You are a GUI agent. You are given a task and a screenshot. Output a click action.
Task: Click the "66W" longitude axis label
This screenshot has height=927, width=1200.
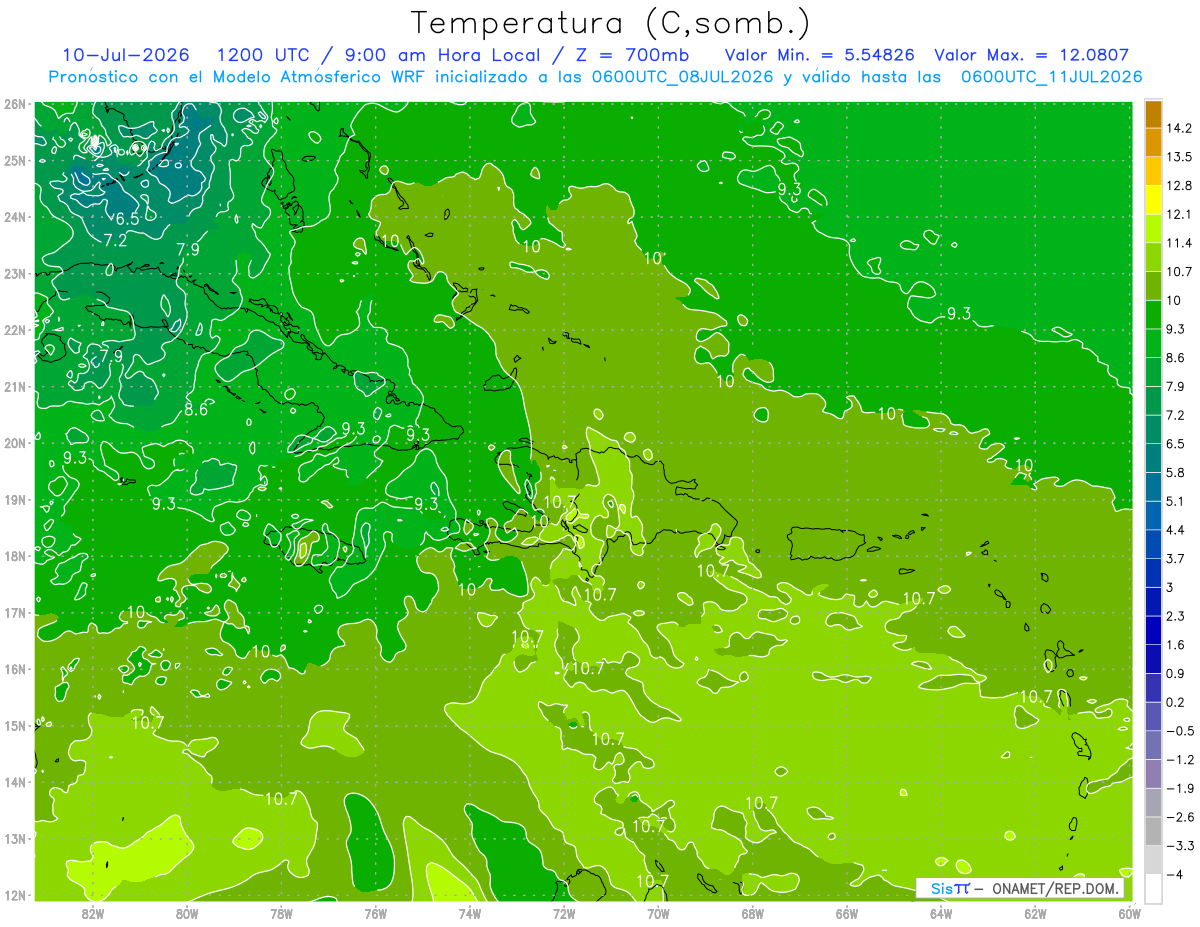[x=846, y=913]
